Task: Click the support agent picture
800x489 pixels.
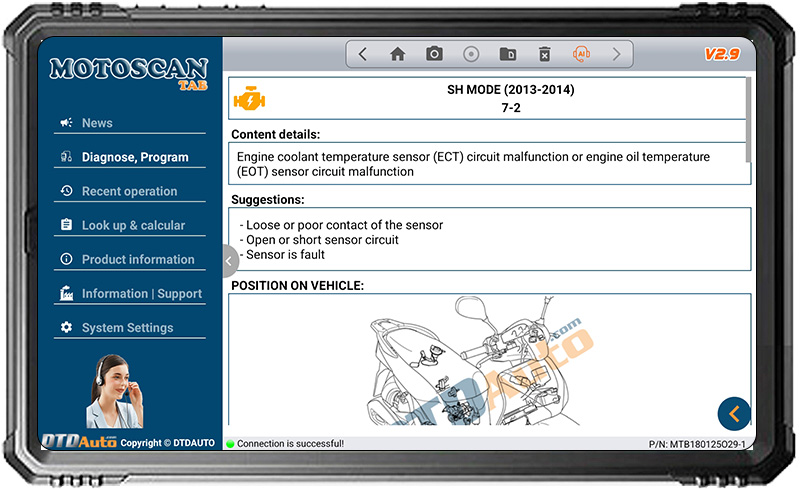Action: click(x=115, y=392)
